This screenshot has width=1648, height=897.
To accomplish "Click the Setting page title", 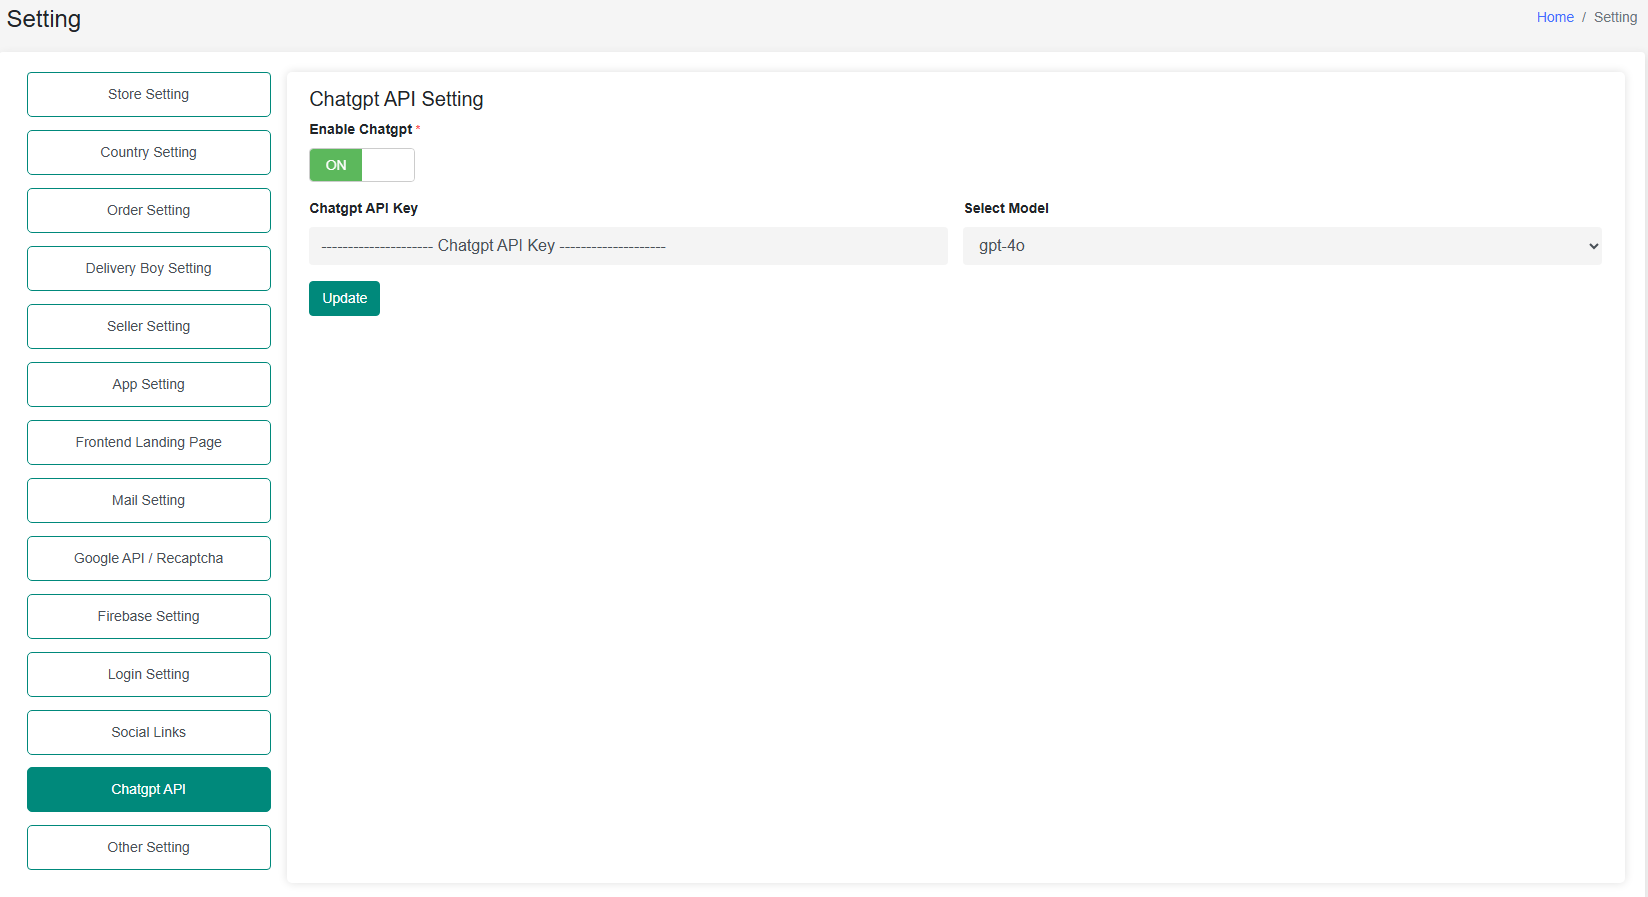I will (44, 19).
